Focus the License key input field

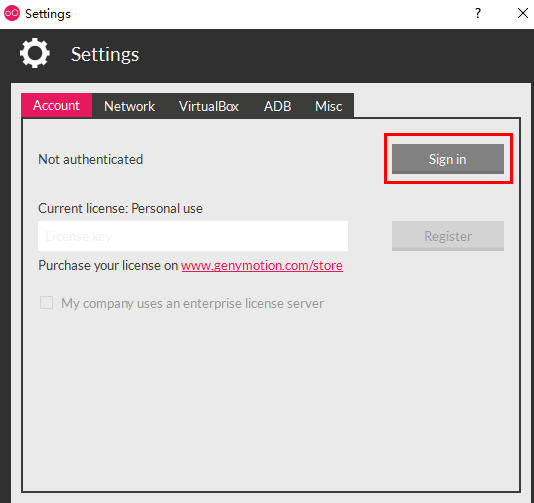click(x=193, y=236)
